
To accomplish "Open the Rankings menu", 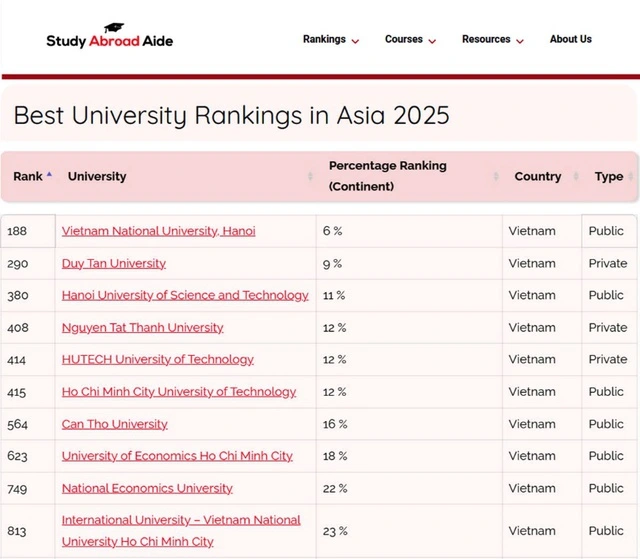I will (x=324, y=39).
